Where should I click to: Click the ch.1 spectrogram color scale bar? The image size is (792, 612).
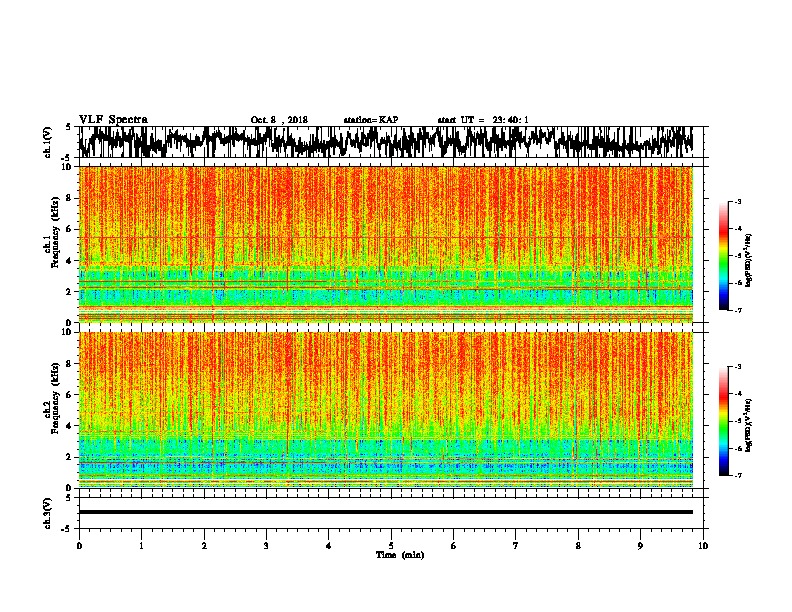[723, 256]
